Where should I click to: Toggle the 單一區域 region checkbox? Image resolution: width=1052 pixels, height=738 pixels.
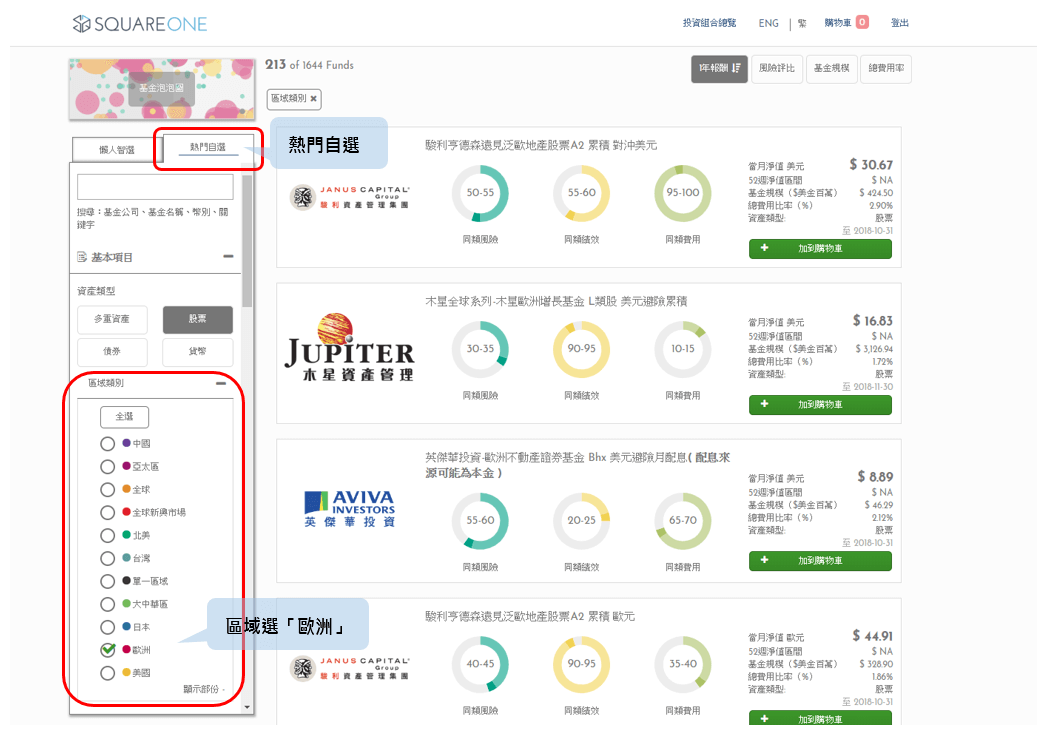click(107, 581)
